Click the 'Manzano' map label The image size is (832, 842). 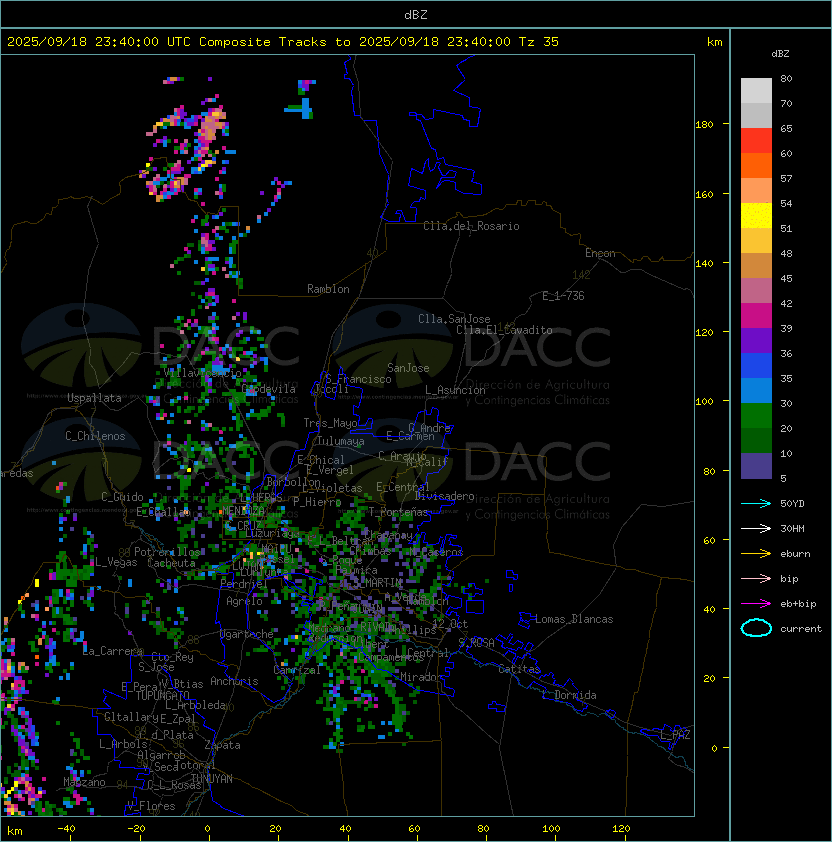[x=84, y=782]
